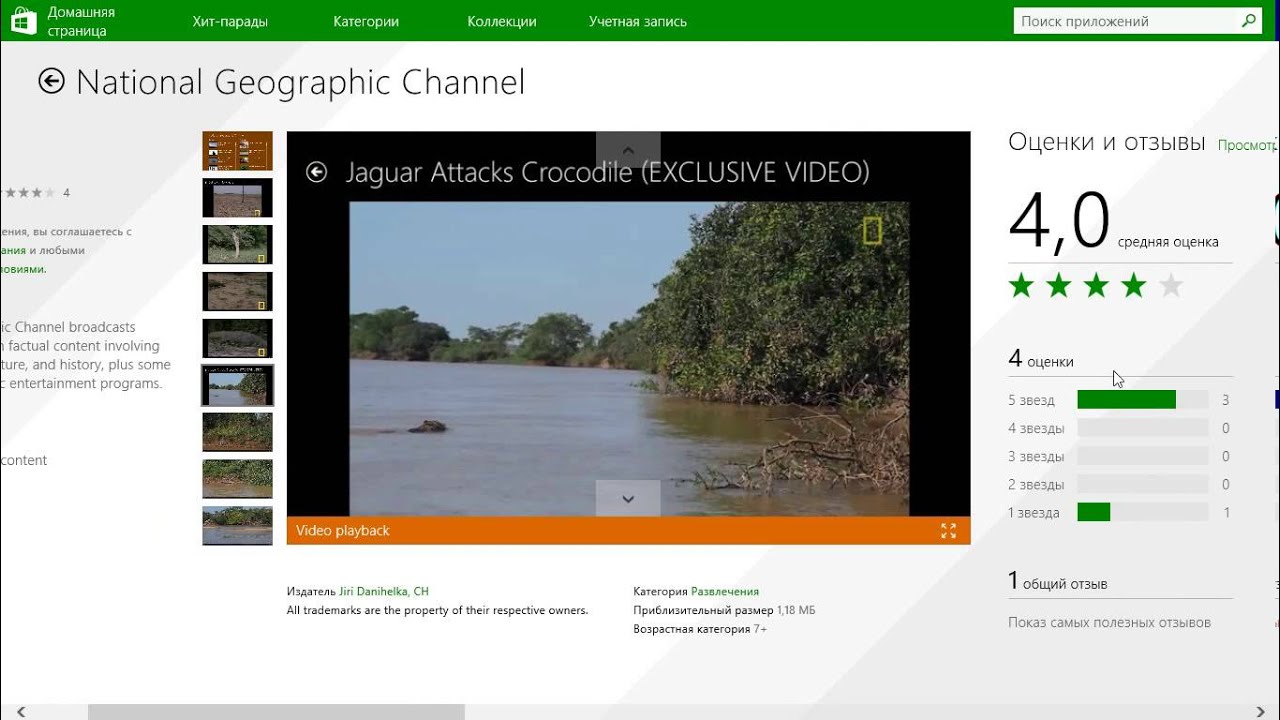Click the search magnifier icon
The height and width of the screenshot is (720, 1280).
(x=1249, y=21)
